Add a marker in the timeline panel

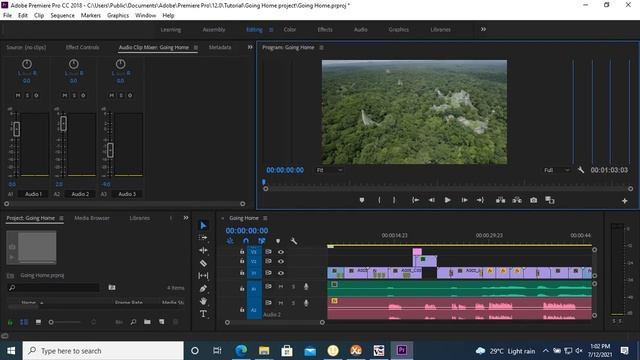coord(278,241)
